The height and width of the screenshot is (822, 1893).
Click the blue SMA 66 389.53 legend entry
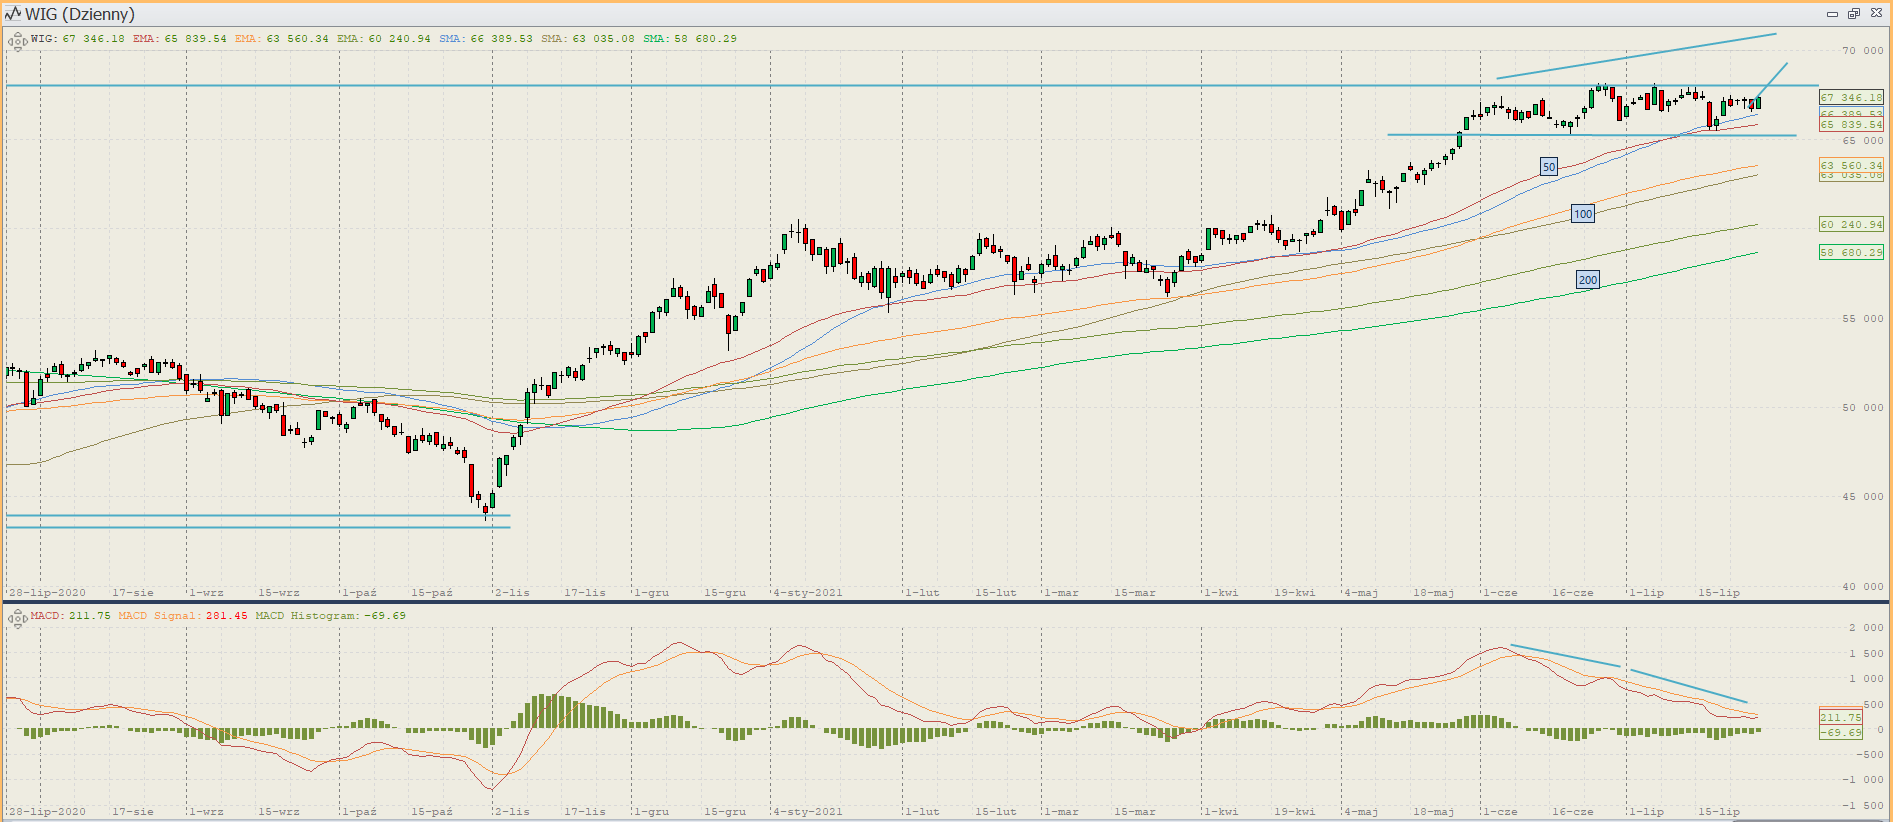point(486,39)
